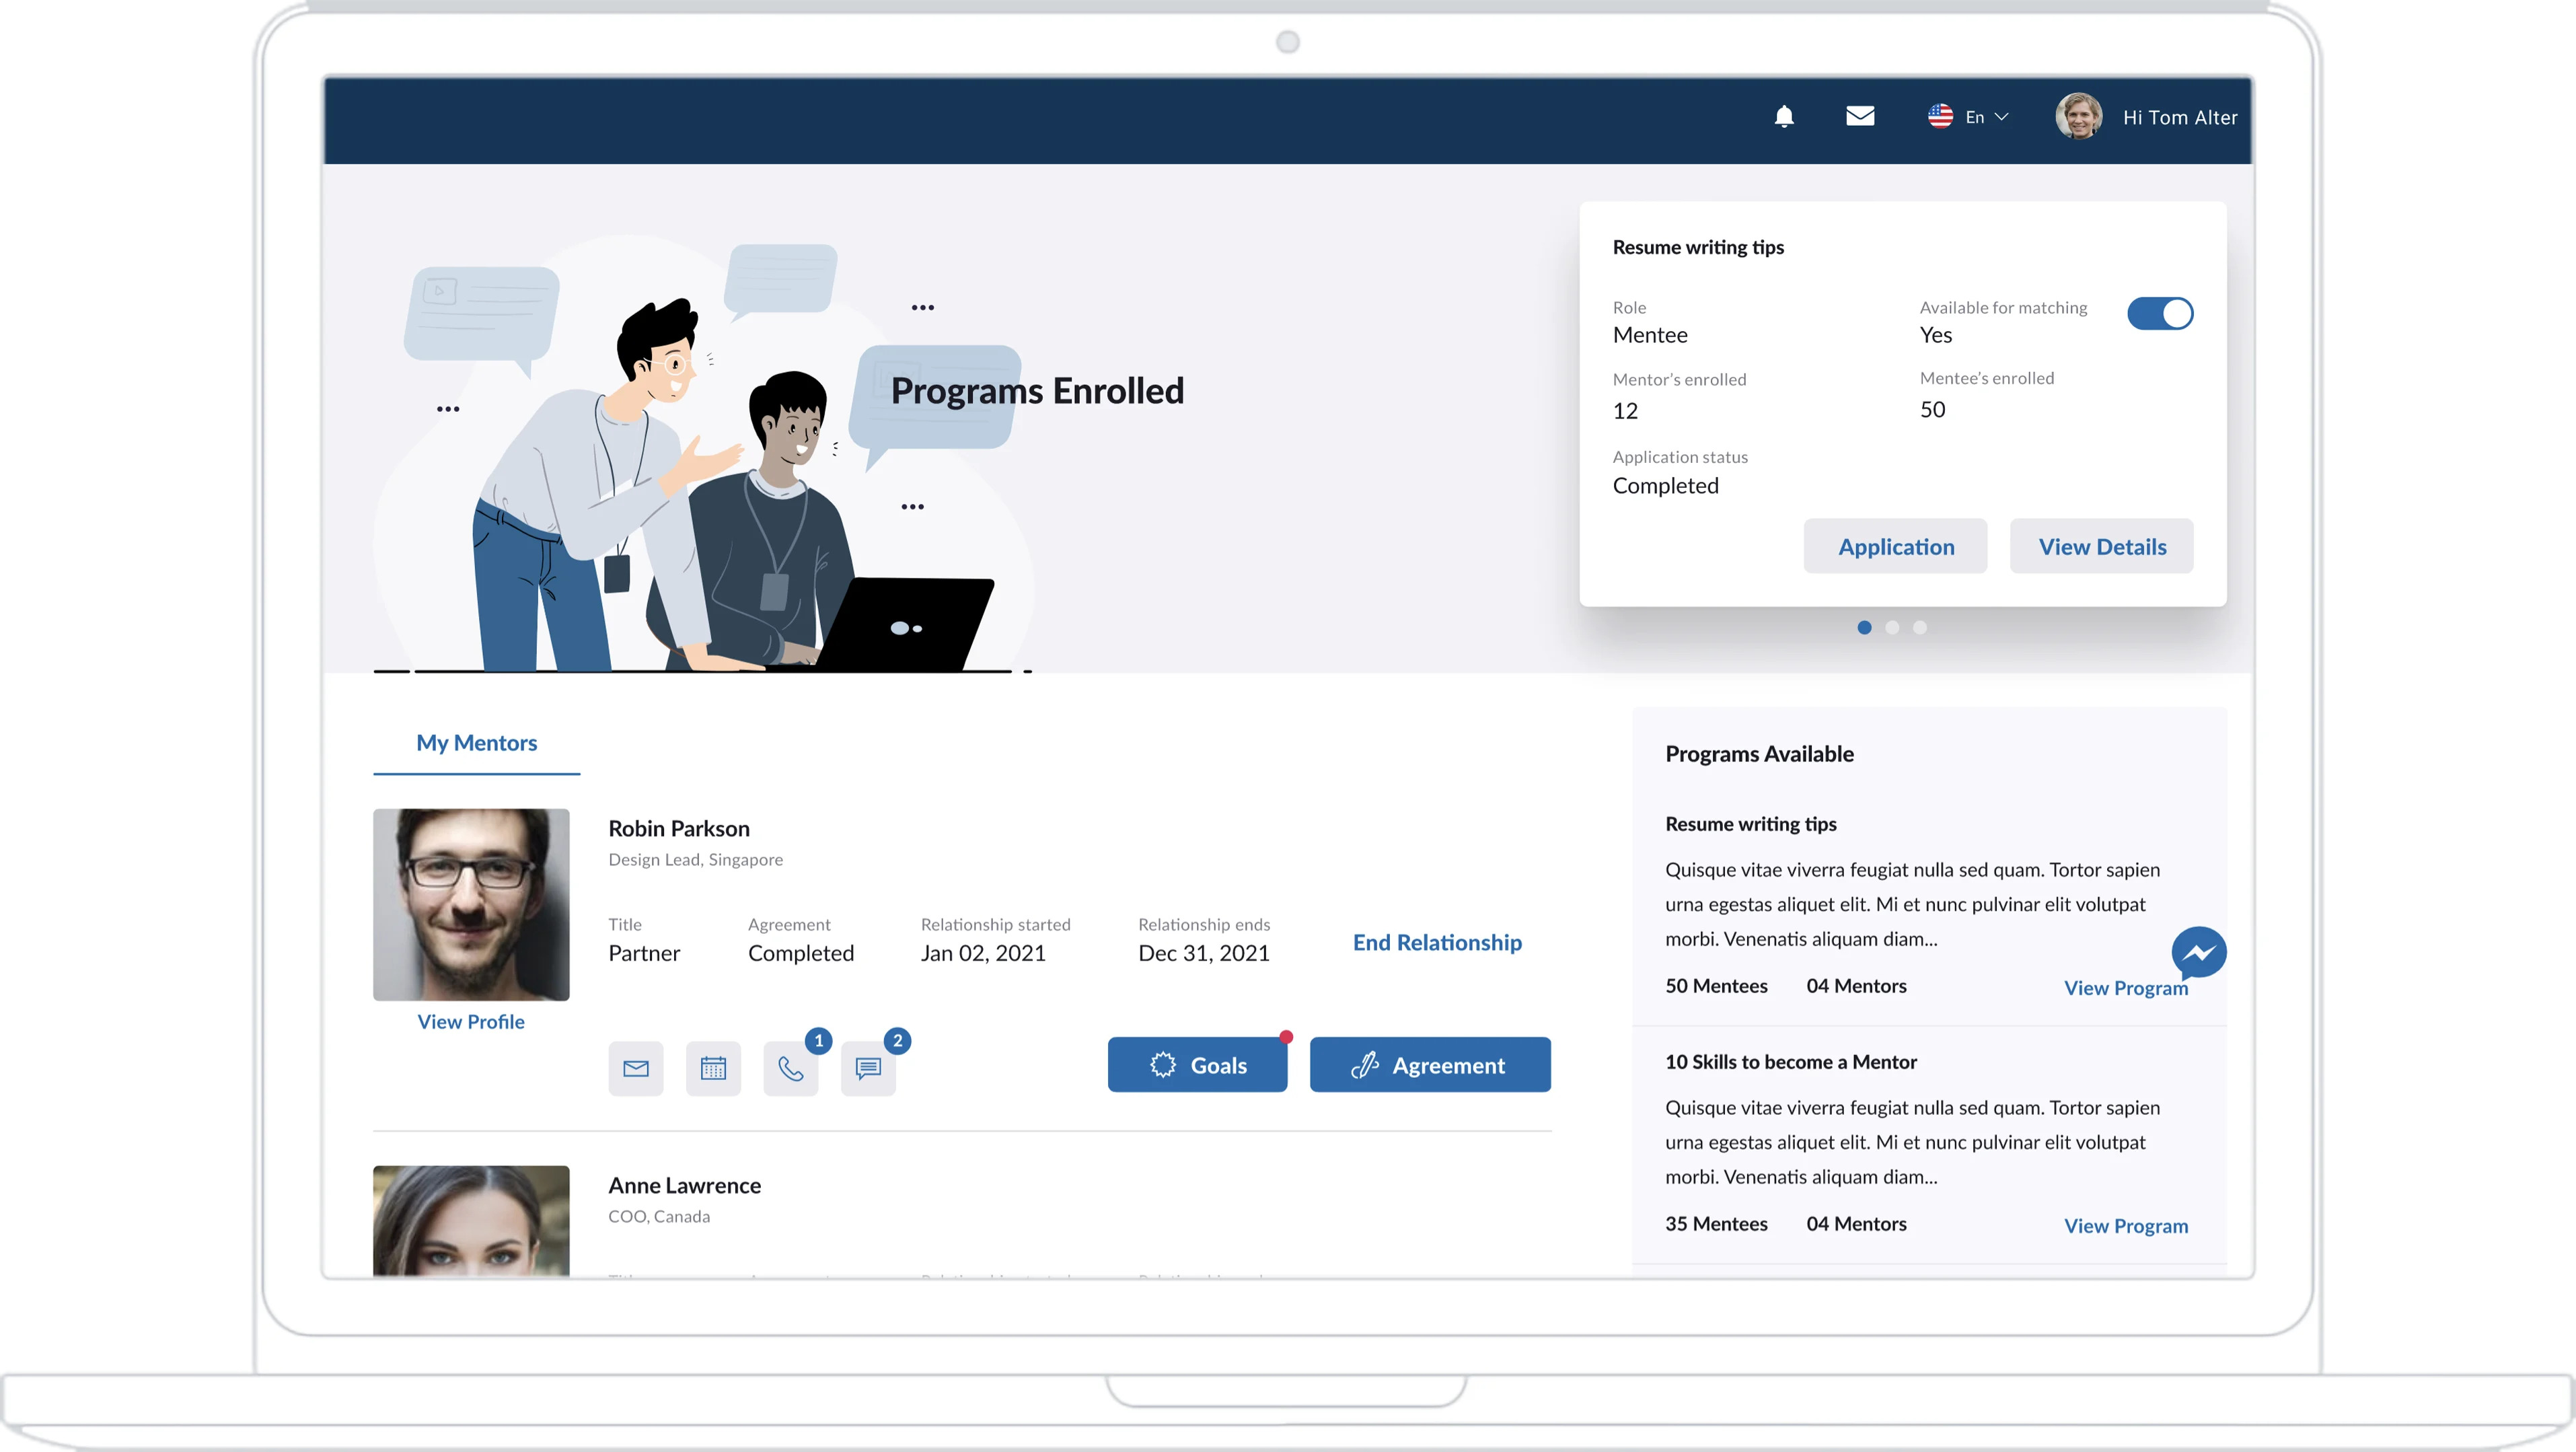Screen dimensions: 2576x1452
Task: Open calendar icon for Robin Parkson
Action: point(713,1068)
